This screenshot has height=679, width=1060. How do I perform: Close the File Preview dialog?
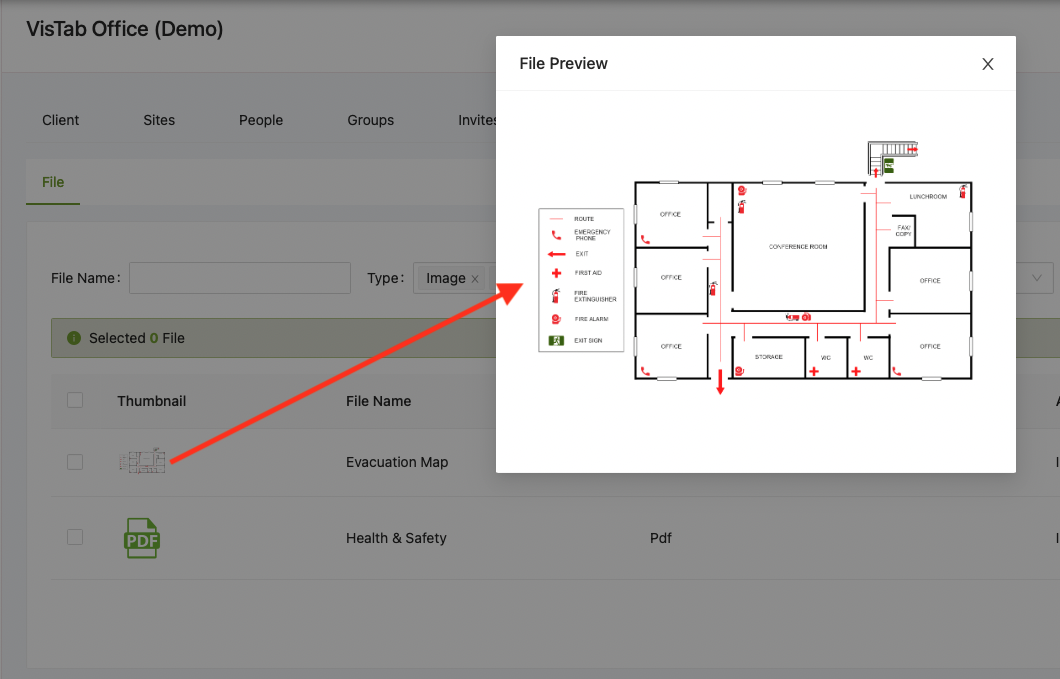click(988, 64)
